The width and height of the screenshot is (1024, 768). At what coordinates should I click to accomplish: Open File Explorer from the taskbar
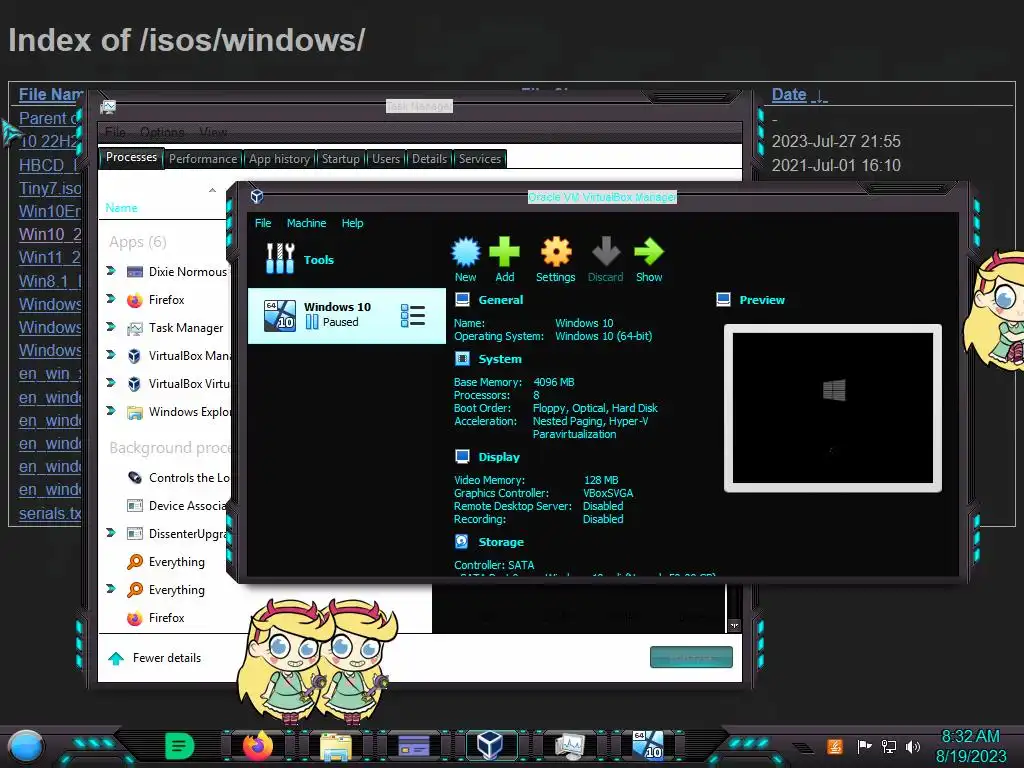coord(336,746)
